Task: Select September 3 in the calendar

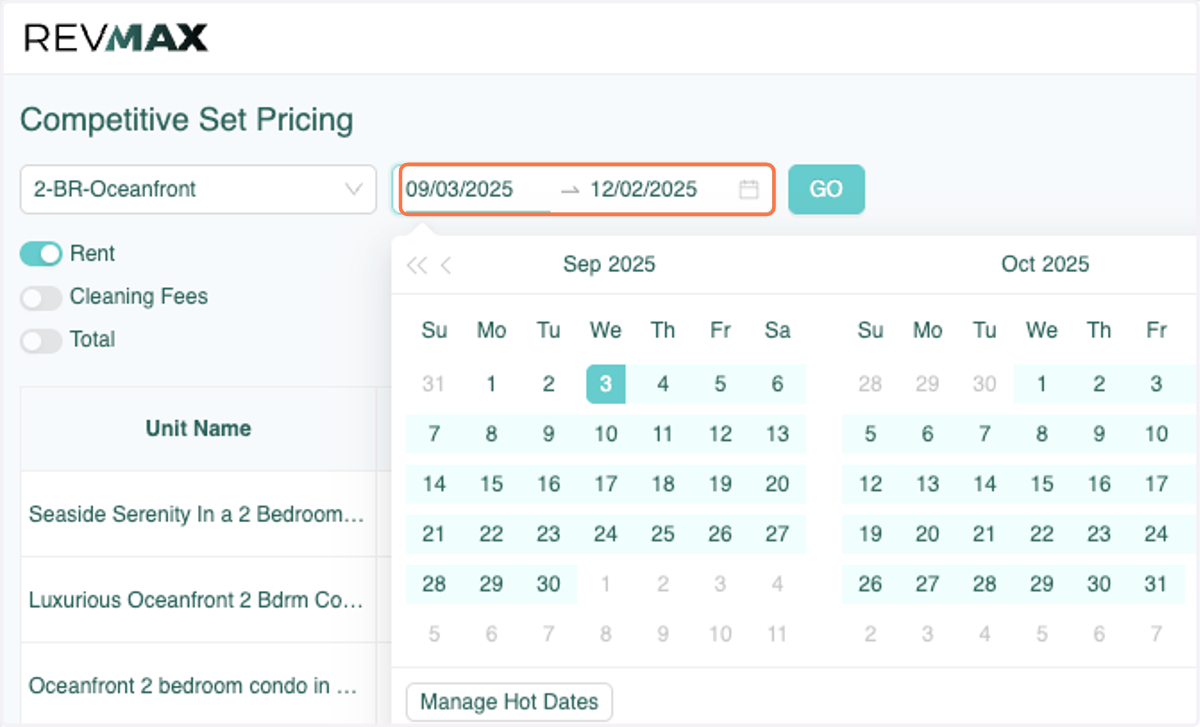Action: click(x=606, y=384)
